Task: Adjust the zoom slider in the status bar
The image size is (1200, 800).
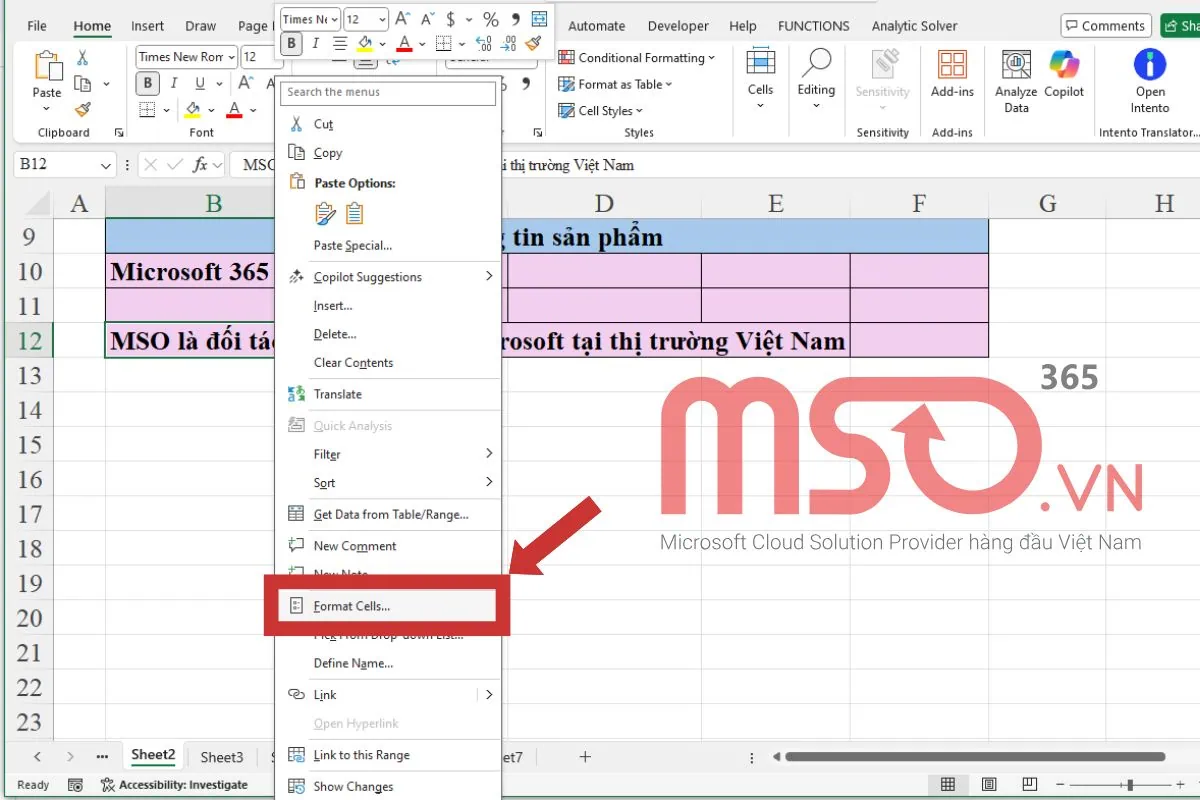Action: 1130,785
